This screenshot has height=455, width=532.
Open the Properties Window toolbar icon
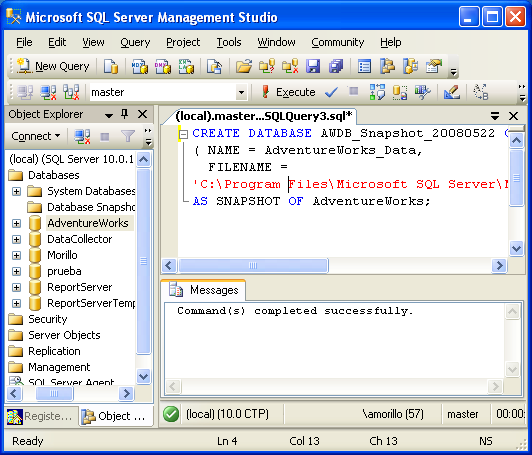434,66
